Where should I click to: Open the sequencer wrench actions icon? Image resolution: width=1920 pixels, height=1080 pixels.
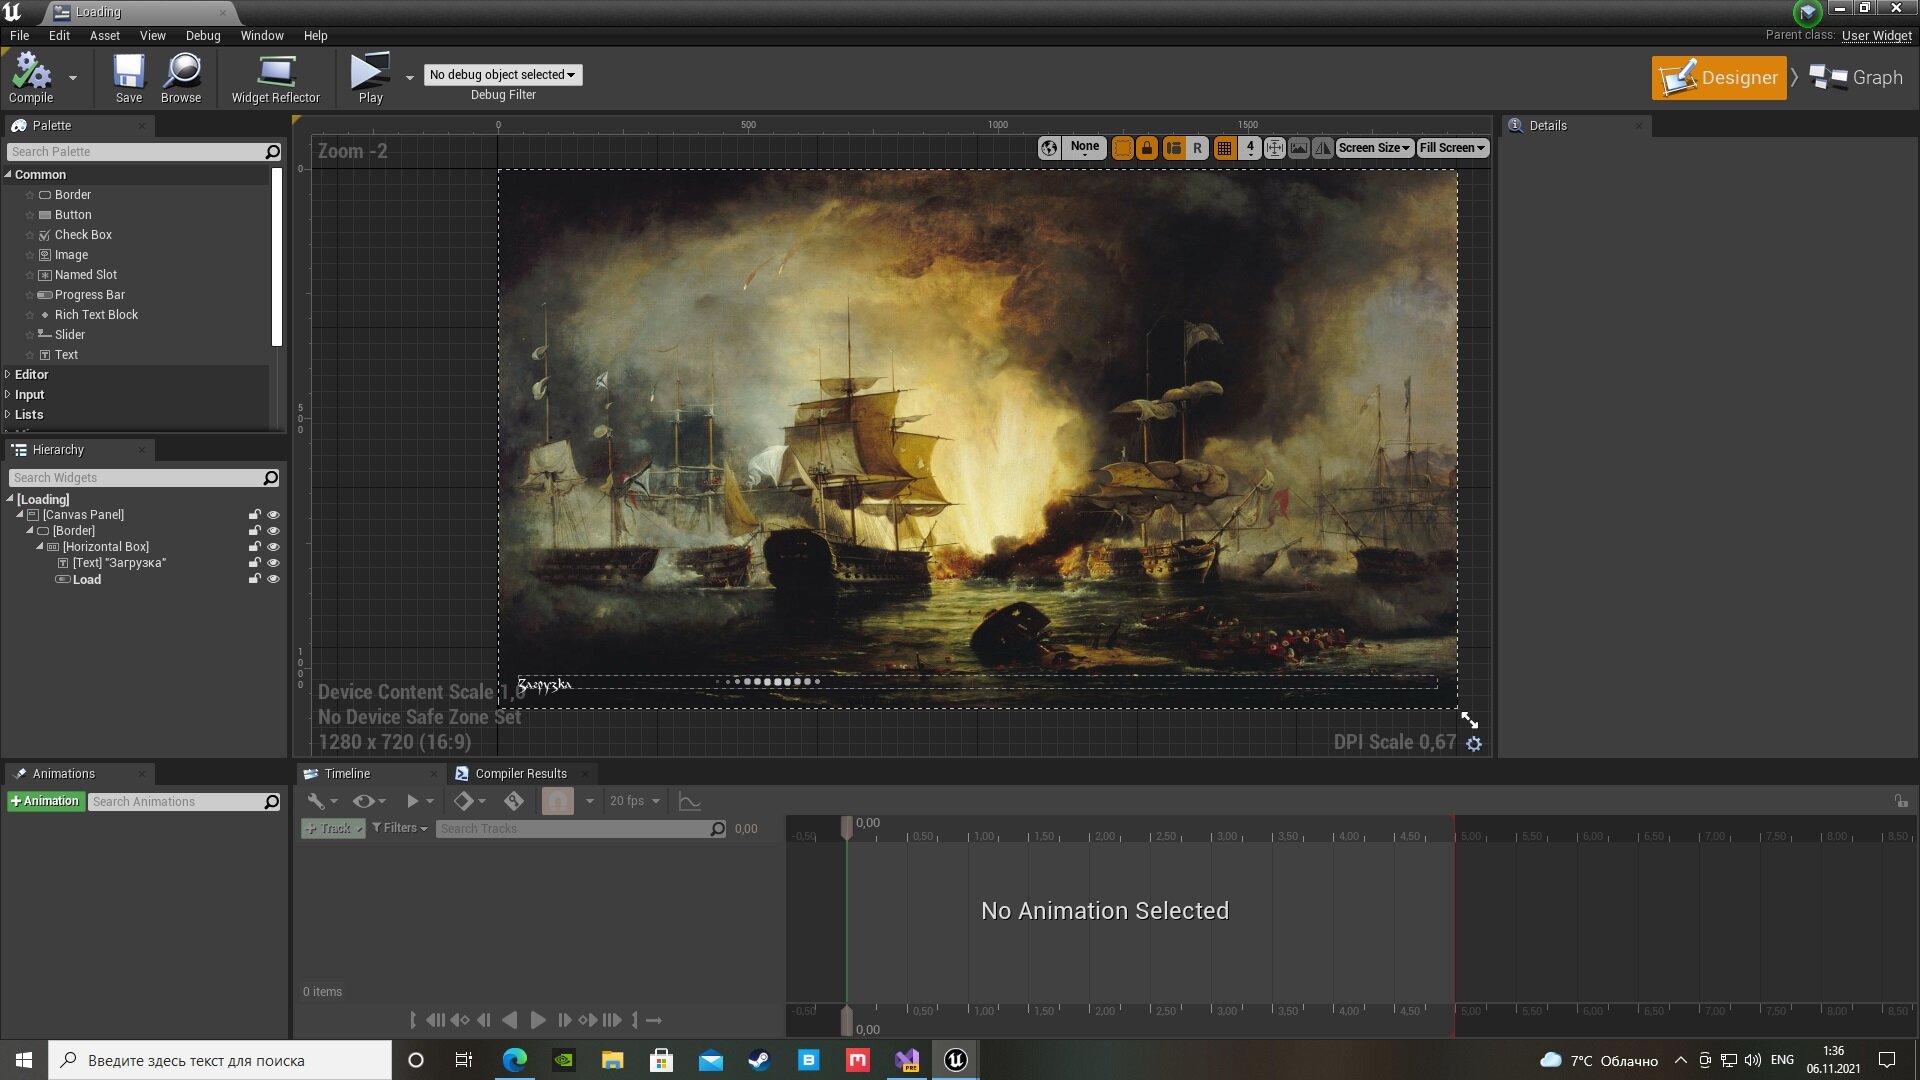(x=316, y=801)
